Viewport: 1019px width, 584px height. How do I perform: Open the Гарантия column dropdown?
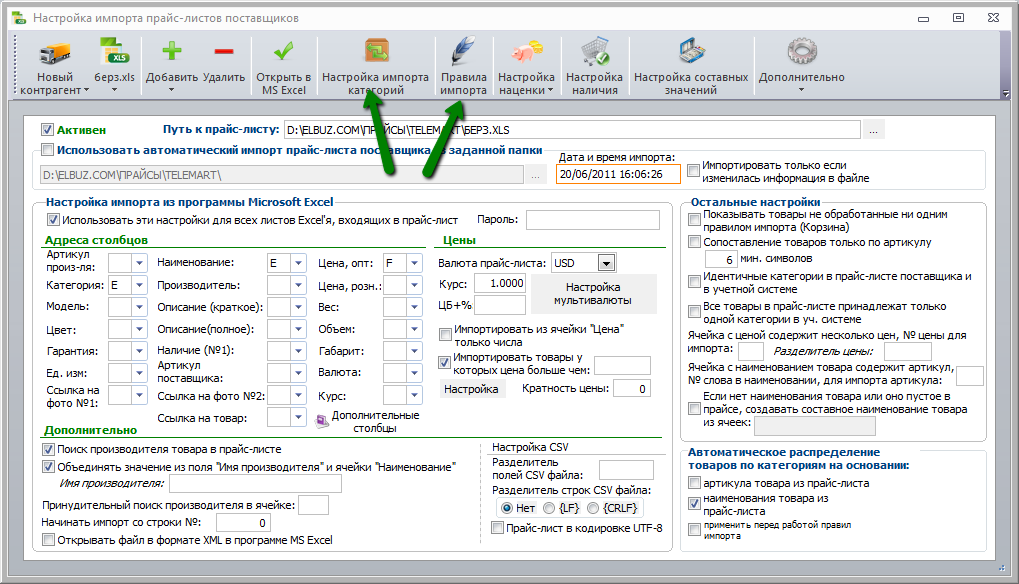[140, 351]
